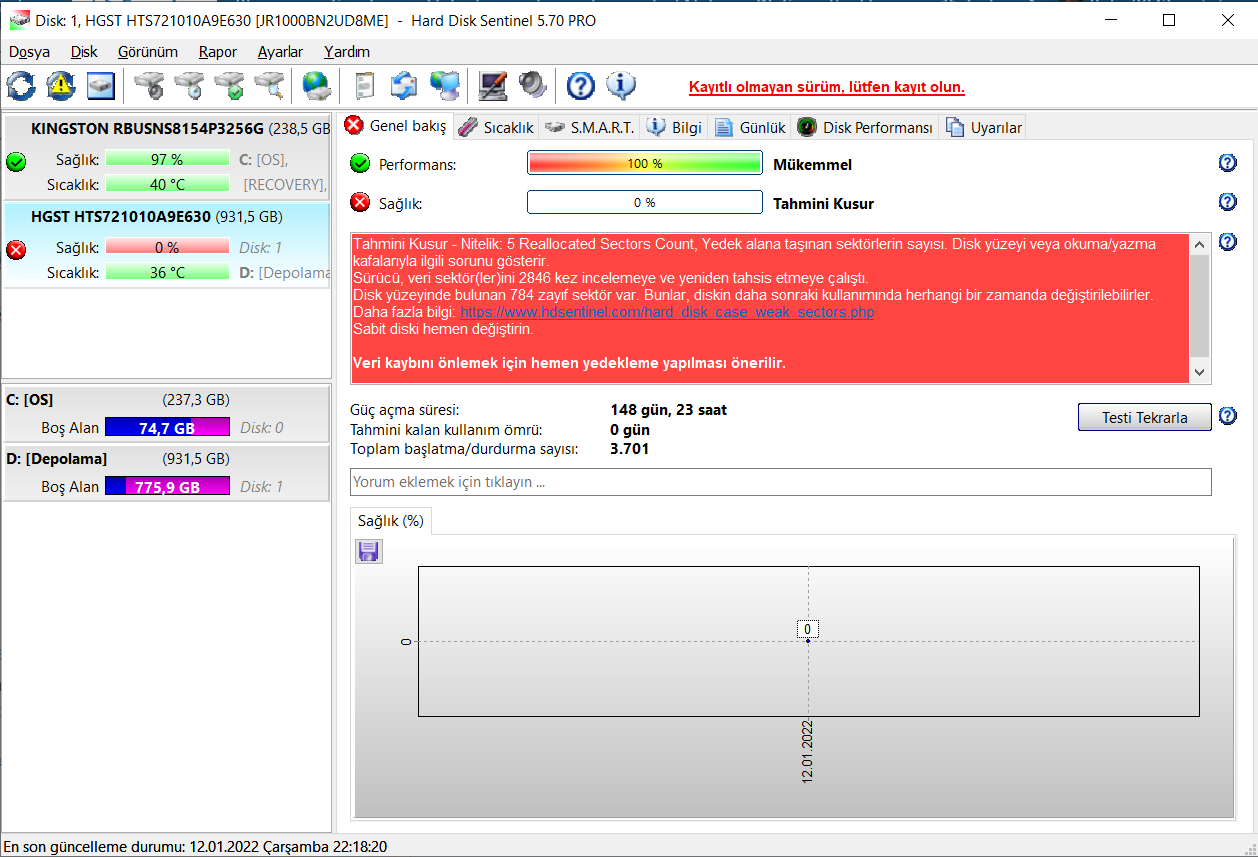Switch to the Uyarılar tab
Image resolution: width=1258 pixels, height=857 pixels.
click(x=984, y=128)
